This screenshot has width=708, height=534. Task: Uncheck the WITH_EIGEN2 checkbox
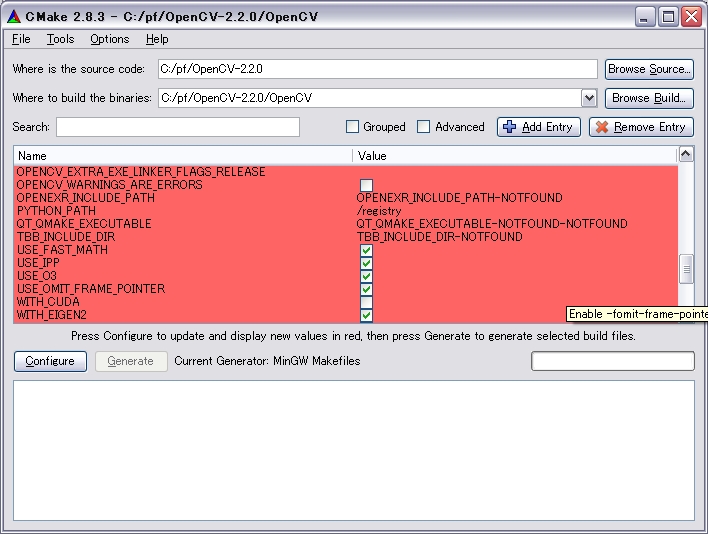click(366, 315)
